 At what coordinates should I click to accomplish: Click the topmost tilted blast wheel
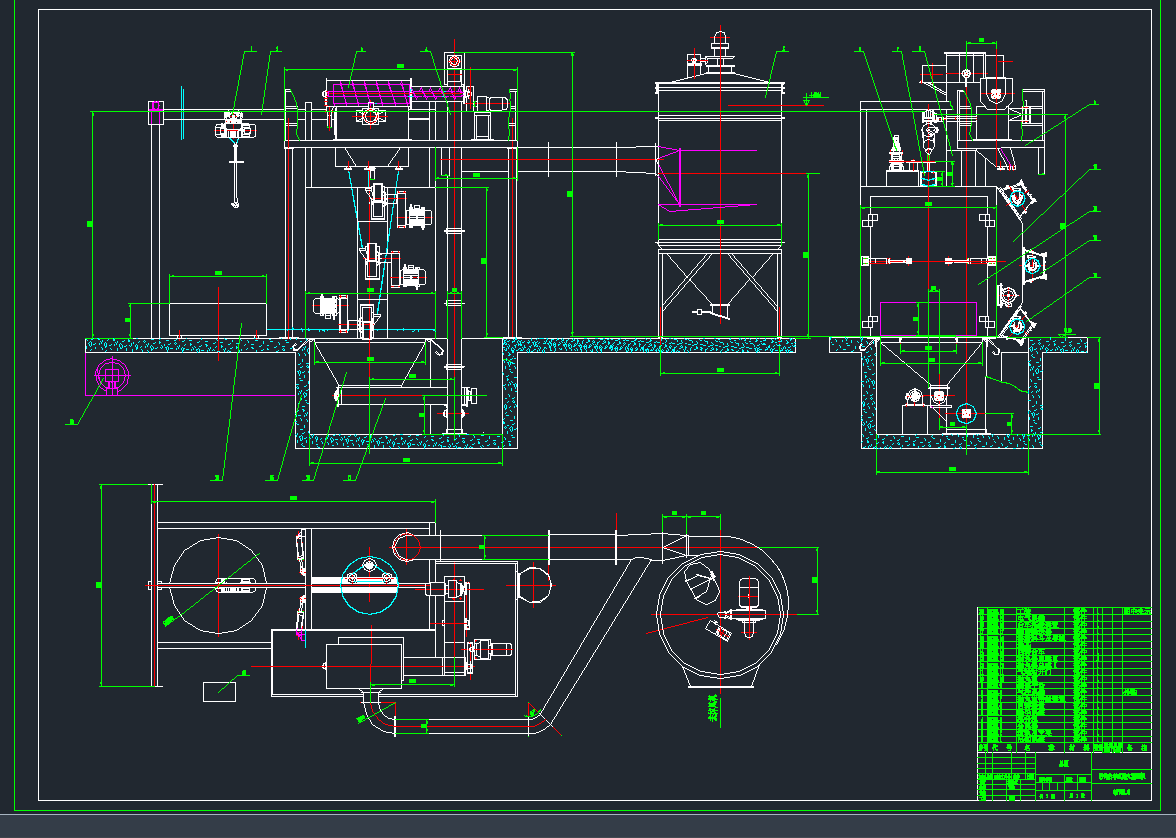click(1016, 198)
